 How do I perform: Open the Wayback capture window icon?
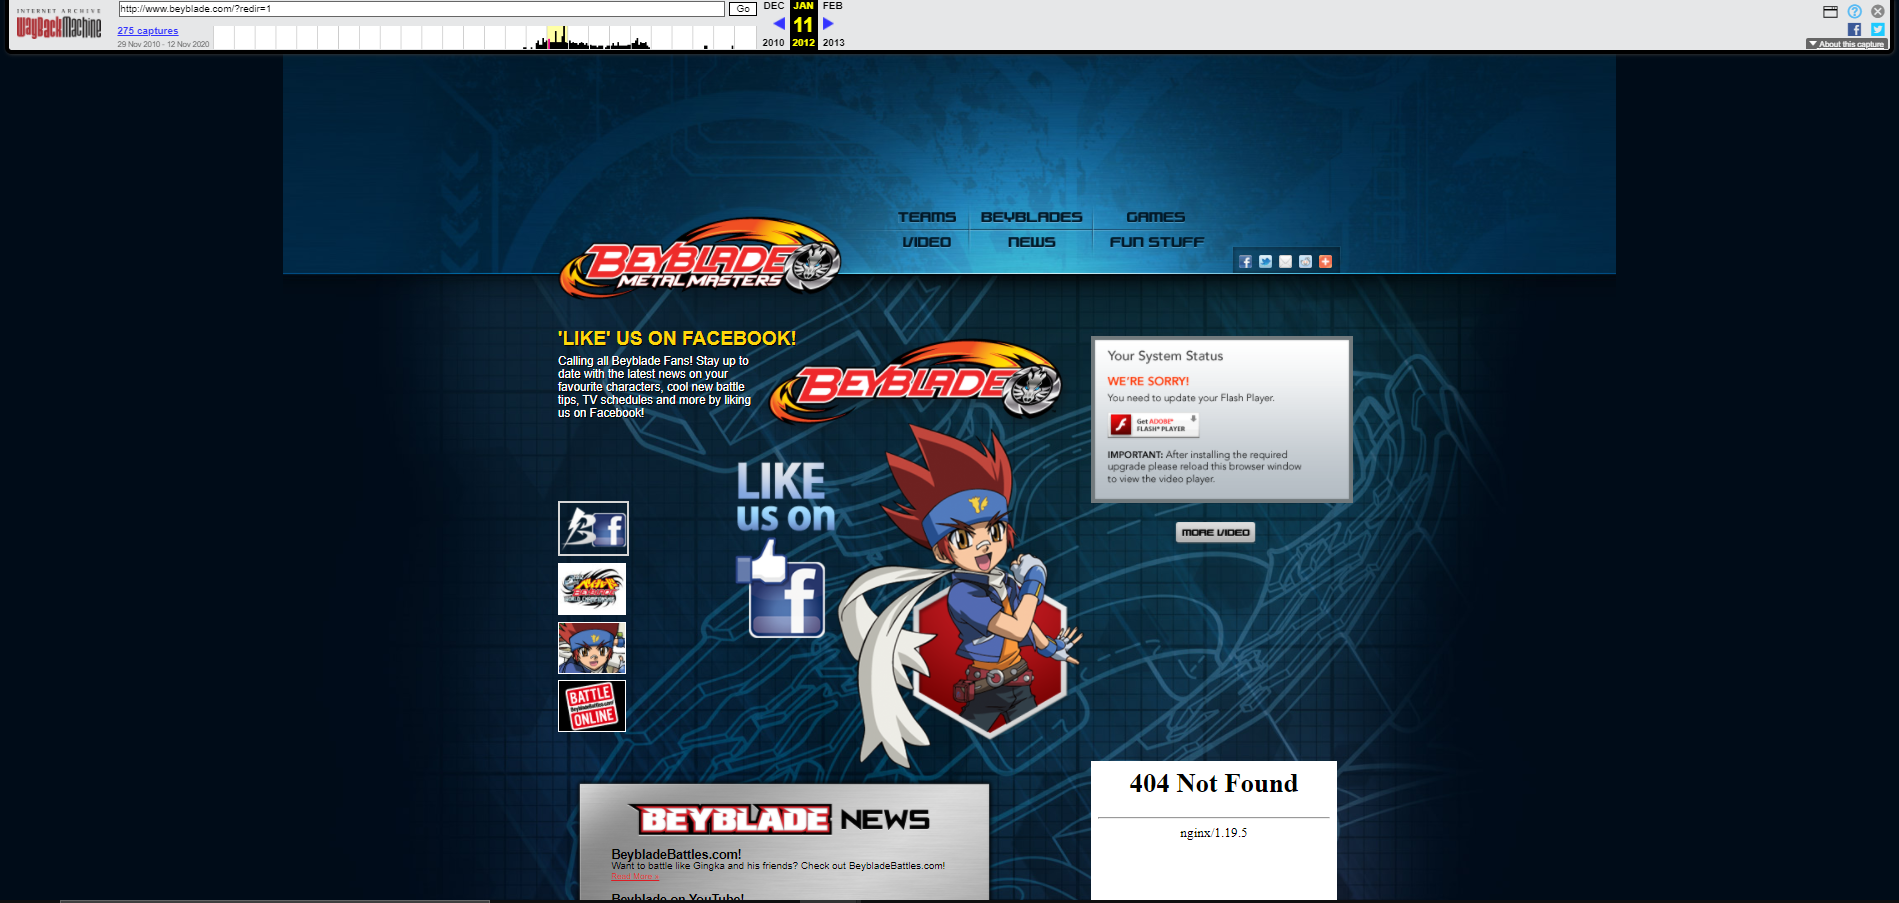coord(1830,12)
